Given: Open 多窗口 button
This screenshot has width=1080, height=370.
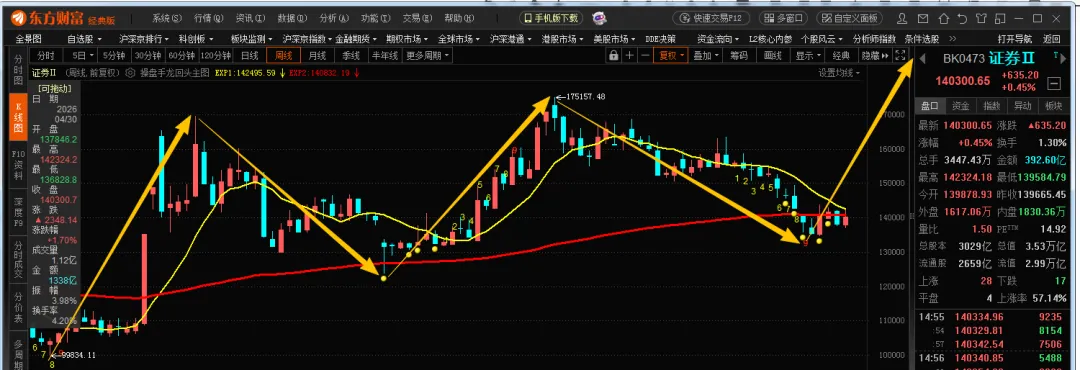Looking at the screenshot, I should point(784,18).
